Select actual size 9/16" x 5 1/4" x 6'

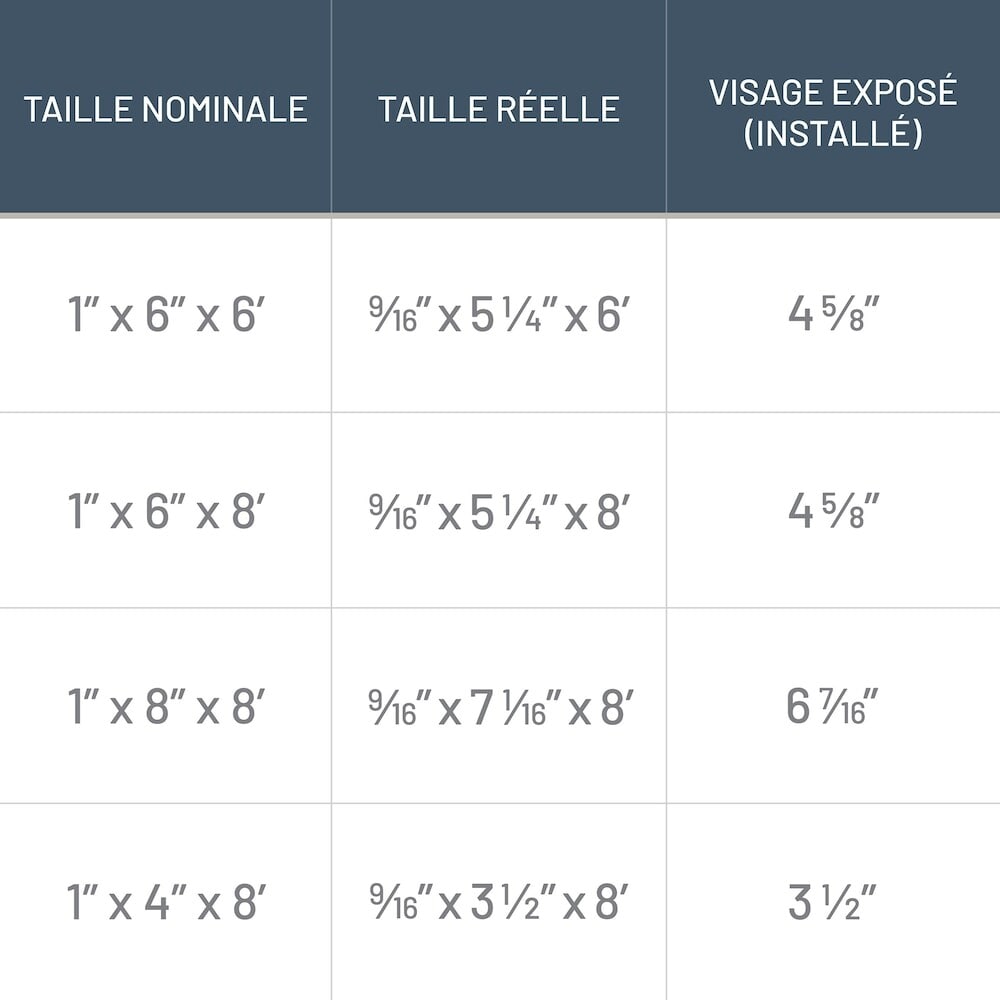click(x=498, y=316)
